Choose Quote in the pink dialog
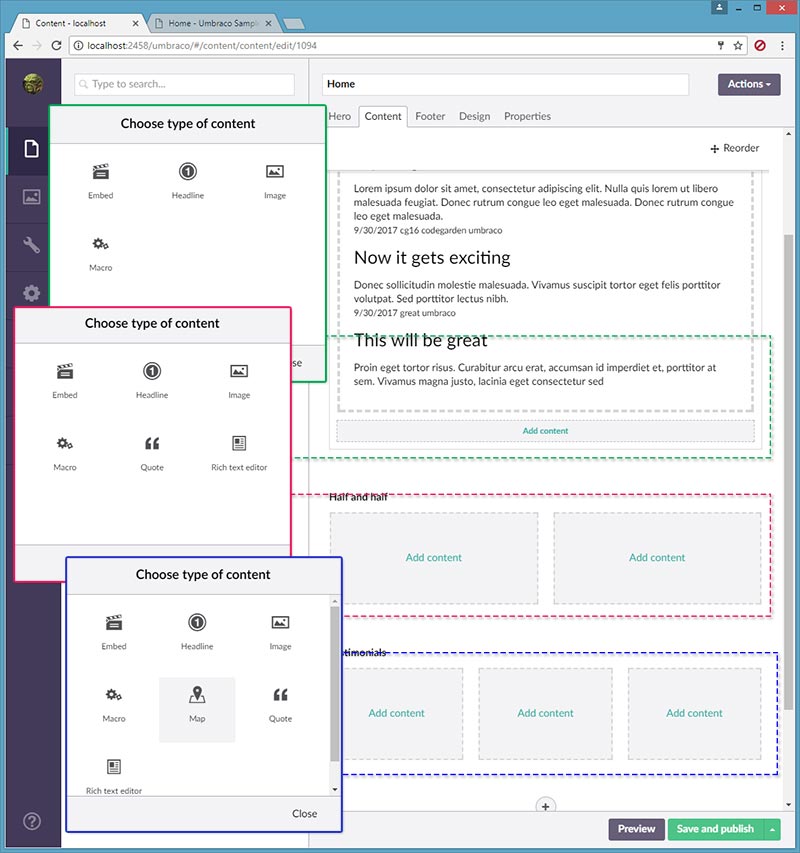The height and width of the screenshot is (853, 800). coord(152,453)
